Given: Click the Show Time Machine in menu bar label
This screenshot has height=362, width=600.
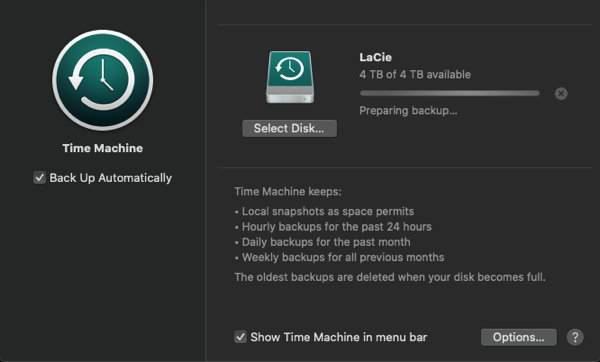Looking at the screenshot, I should [339, 337].
